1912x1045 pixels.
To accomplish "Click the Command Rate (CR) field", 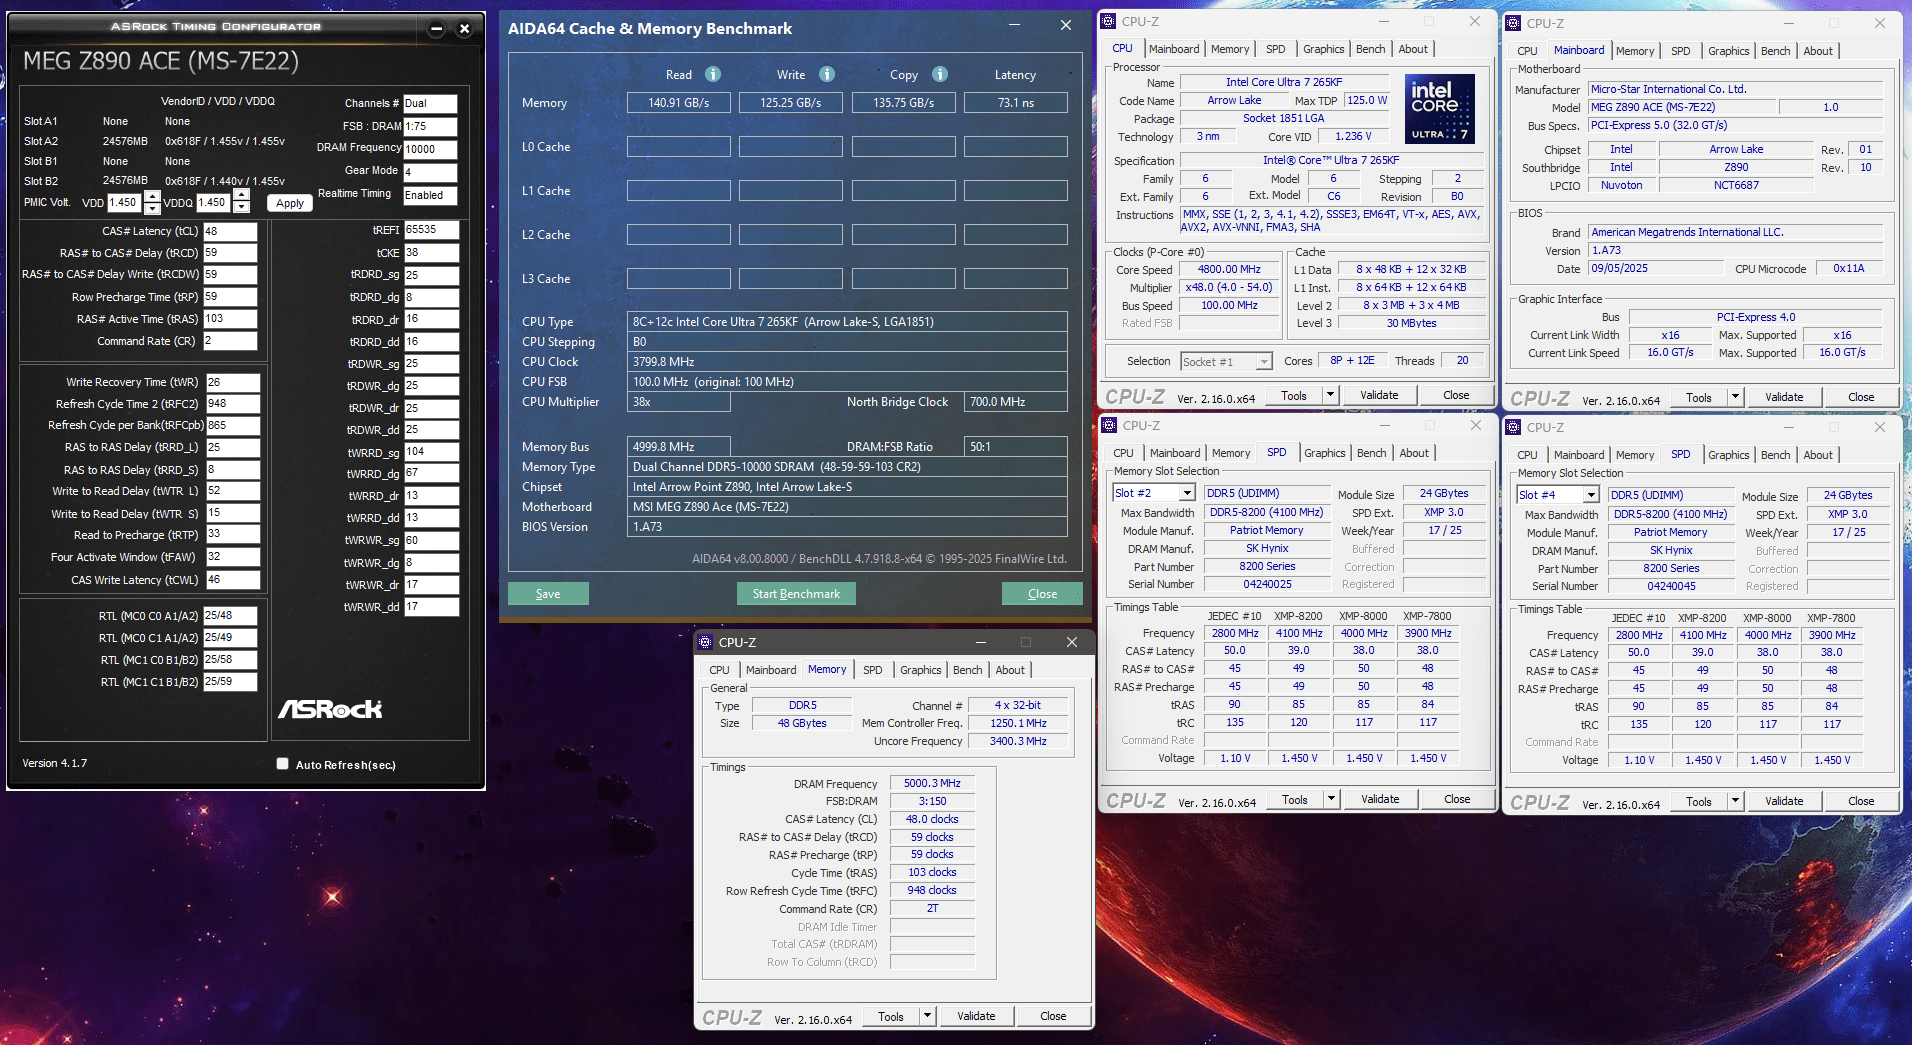I will point(230,341).
